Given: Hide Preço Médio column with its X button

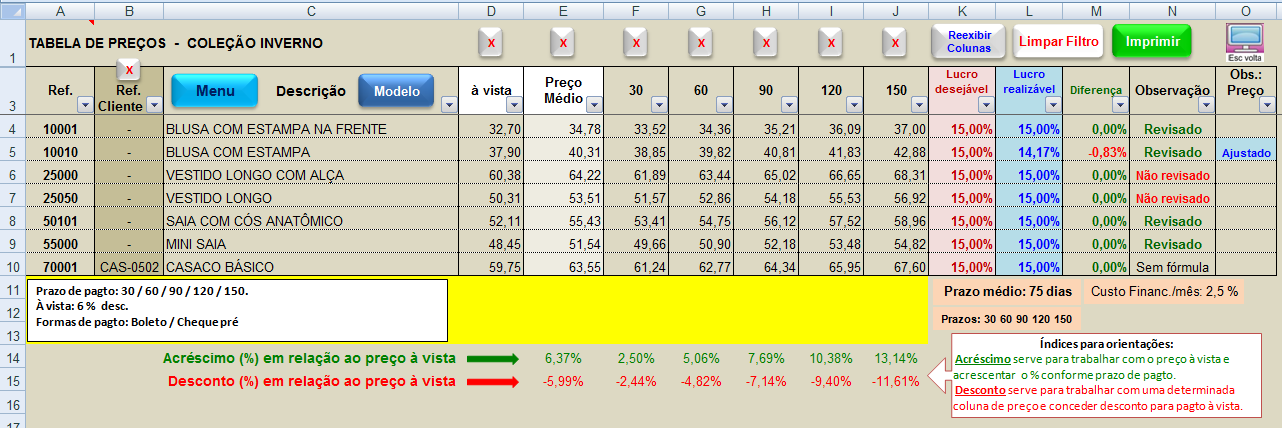Looking at the screenshot, I should (563, 43).
